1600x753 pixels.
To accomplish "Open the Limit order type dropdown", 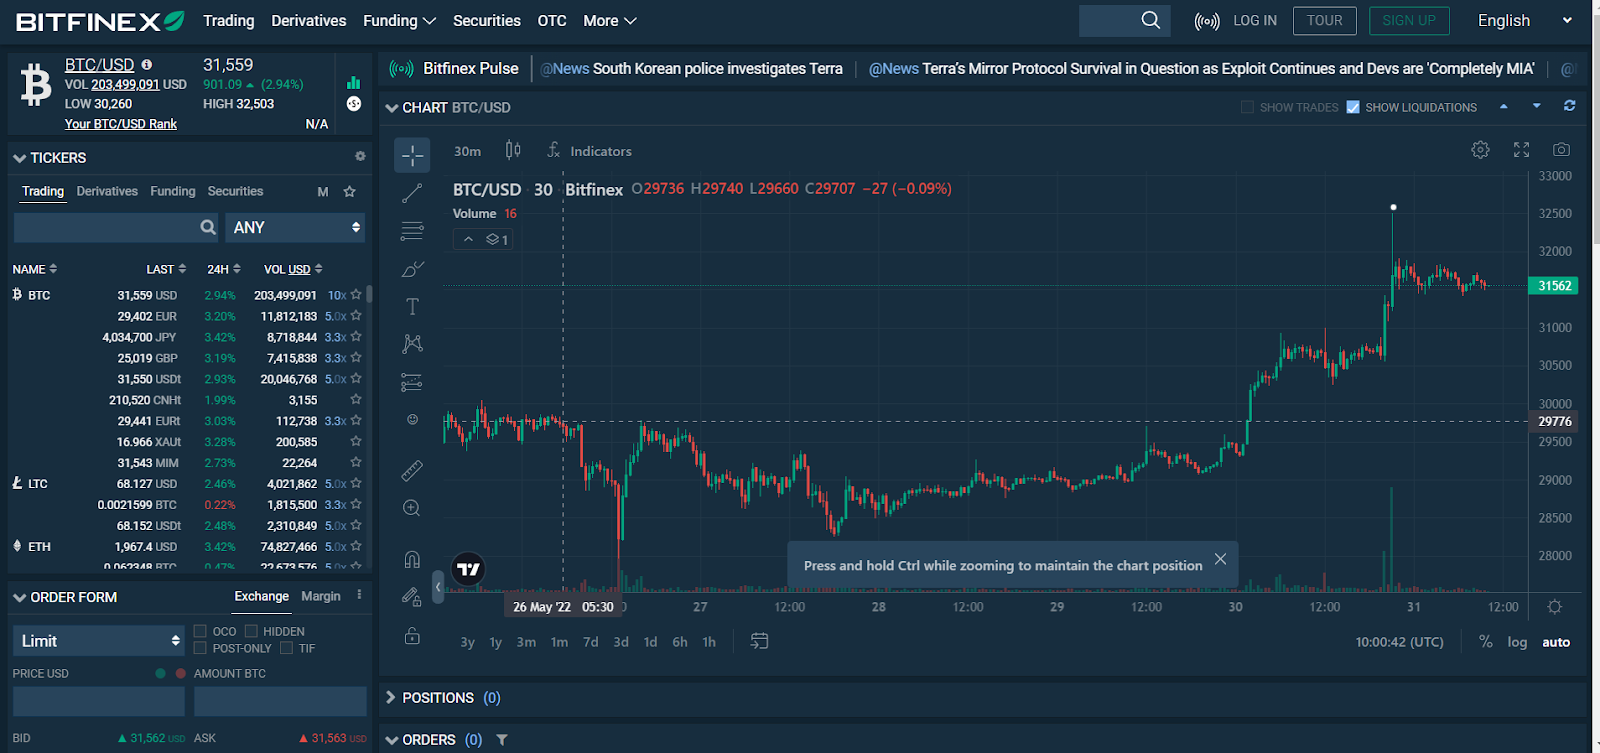I will [99, 641].
